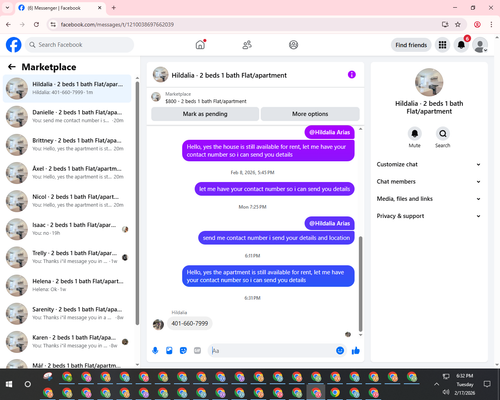500x400 pixels.
Task: Open Helena conversation in list
Action: (67, 285)
